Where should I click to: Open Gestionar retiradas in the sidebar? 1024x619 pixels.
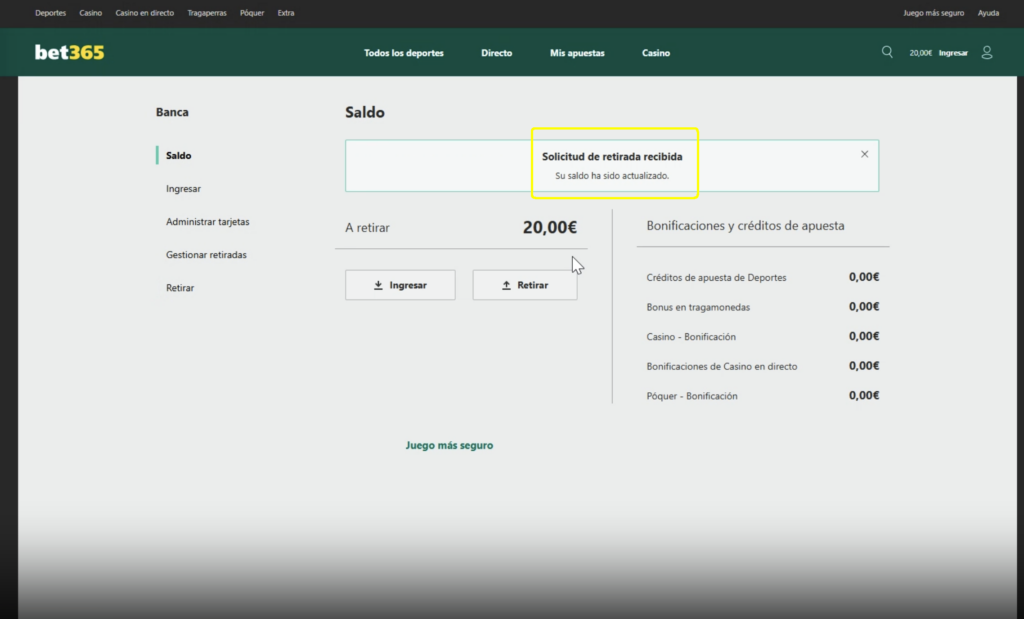[x=206, y=255]
